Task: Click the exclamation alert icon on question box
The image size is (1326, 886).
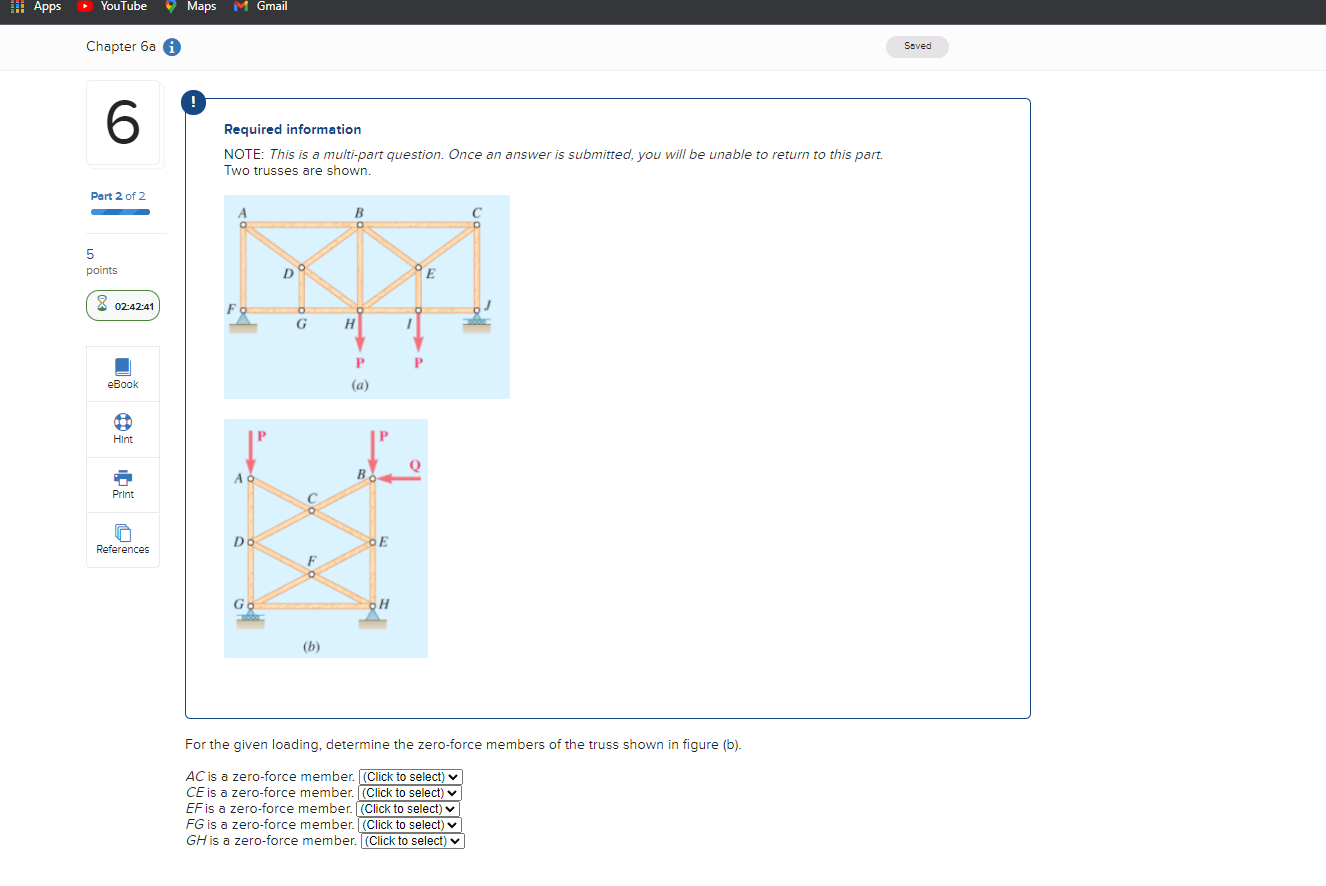Action: (x=195, y=100)
